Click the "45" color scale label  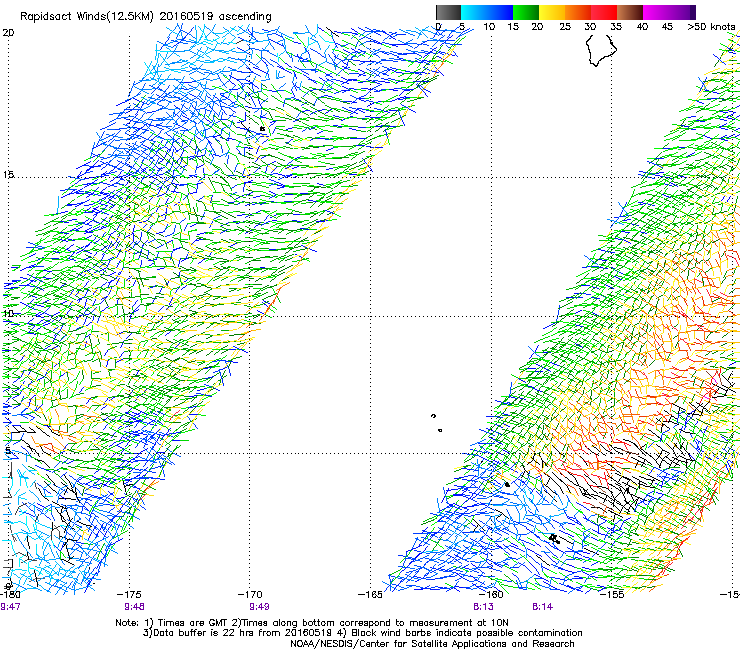tap(667, 27)
